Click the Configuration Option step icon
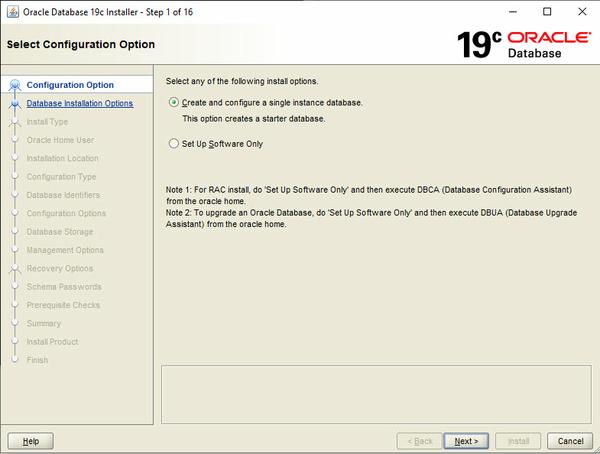 click(x=14, y=85)
